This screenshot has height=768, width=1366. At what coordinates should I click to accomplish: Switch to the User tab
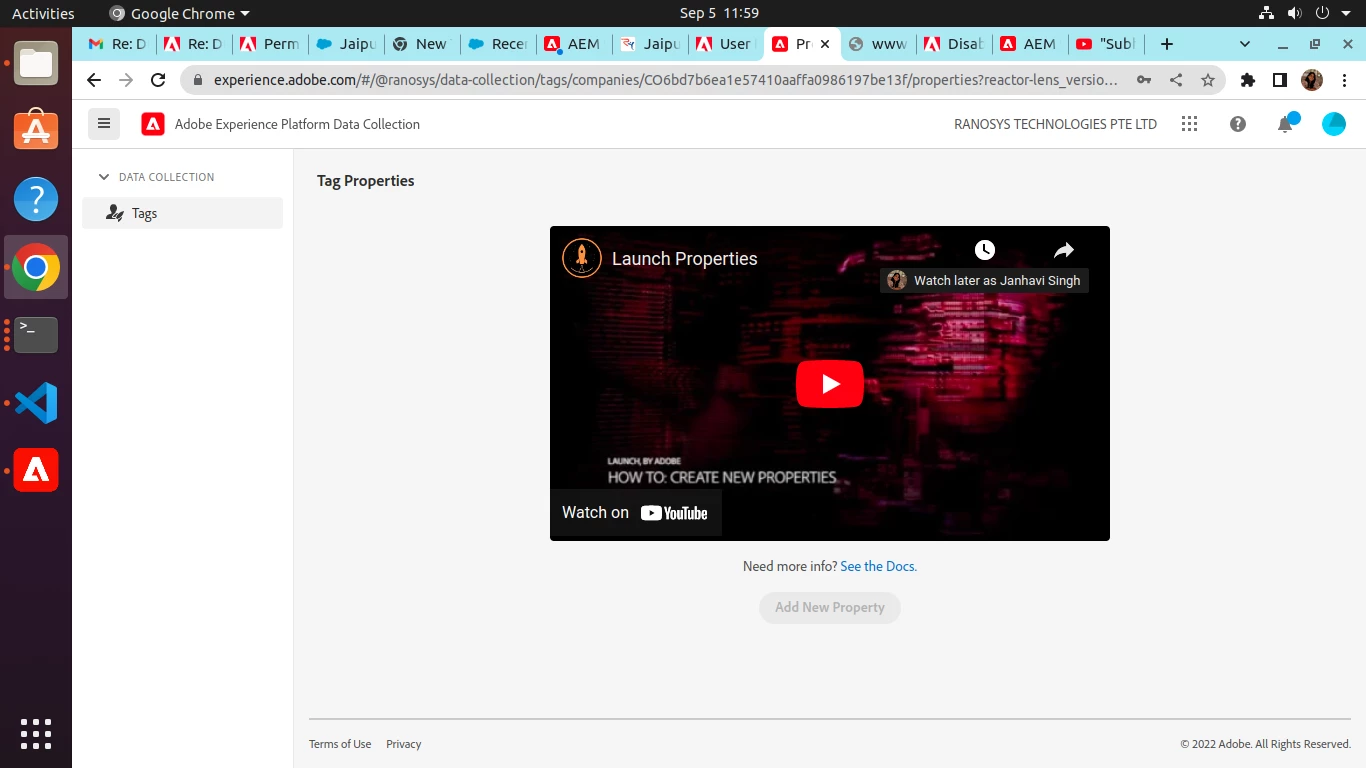tap(725, 44)
